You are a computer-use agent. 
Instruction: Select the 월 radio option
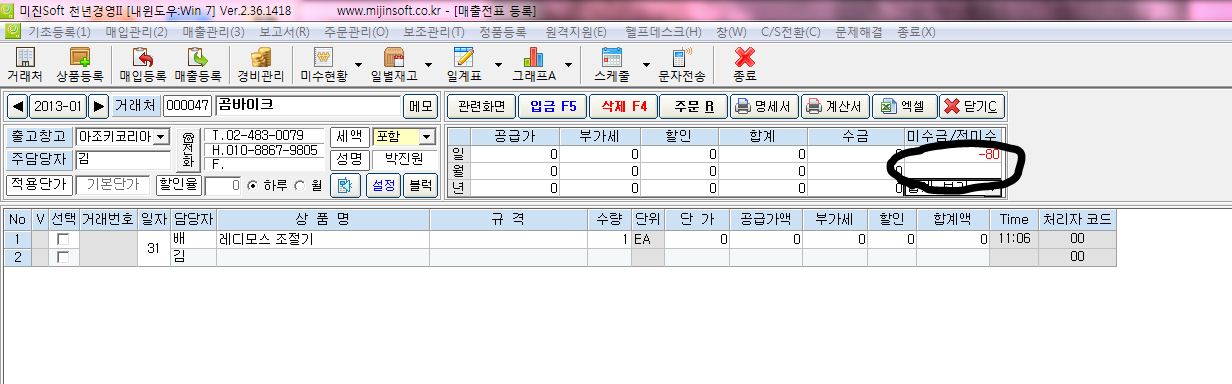[299, 186]
